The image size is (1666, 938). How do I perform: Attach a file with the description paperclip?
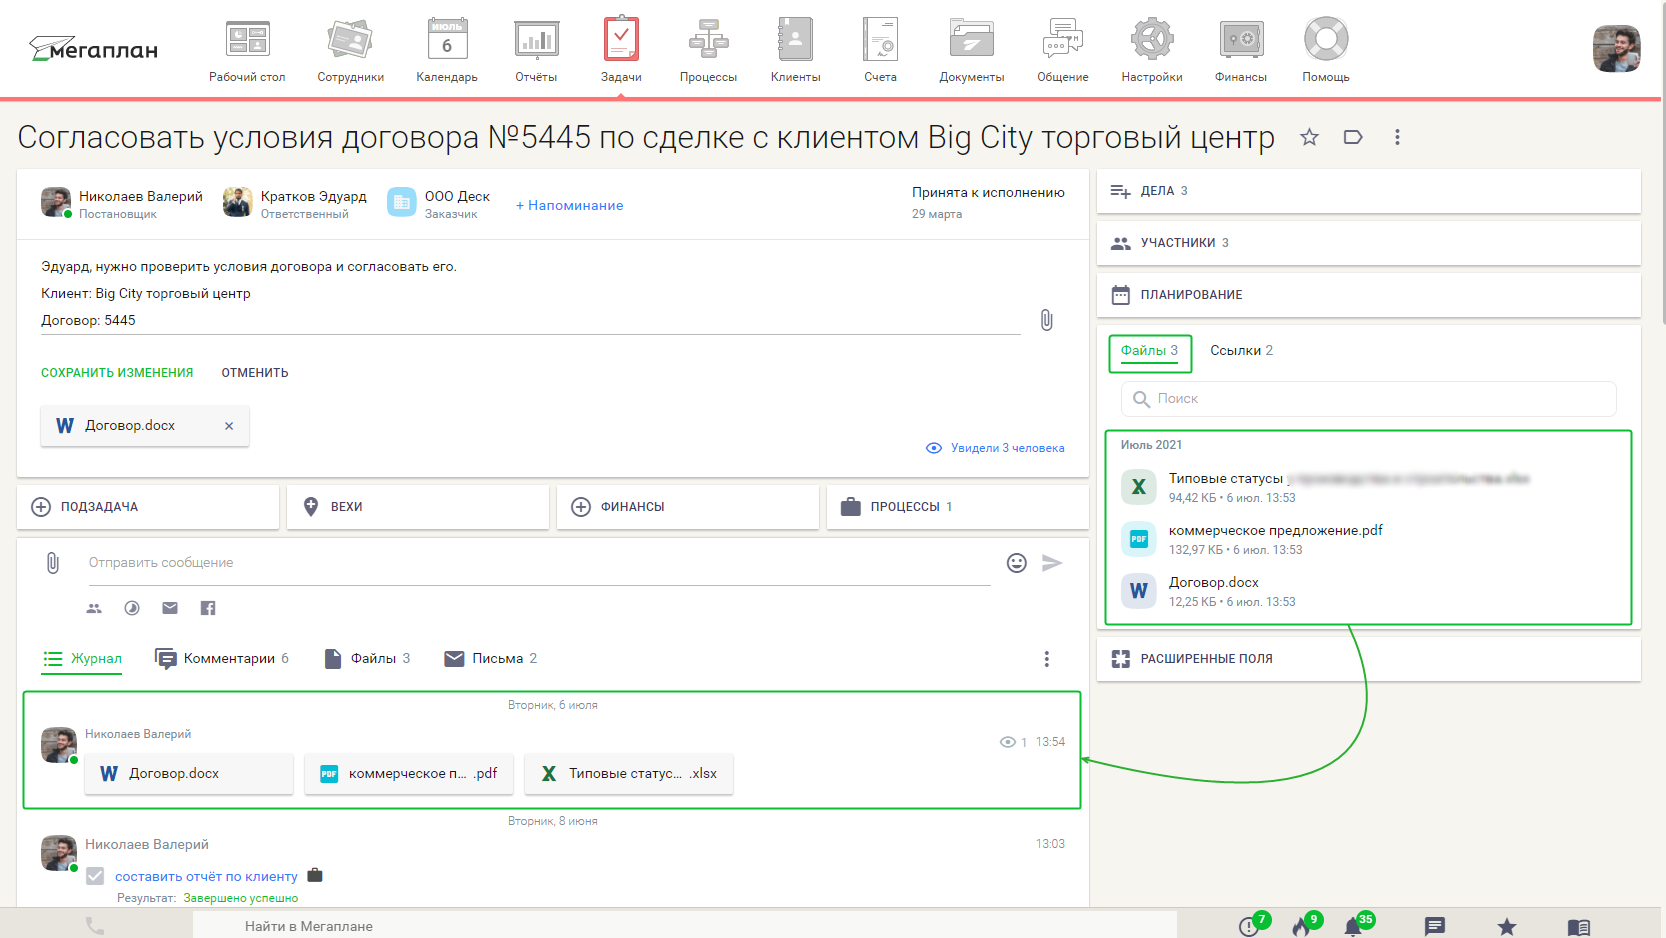point(1046,320)
